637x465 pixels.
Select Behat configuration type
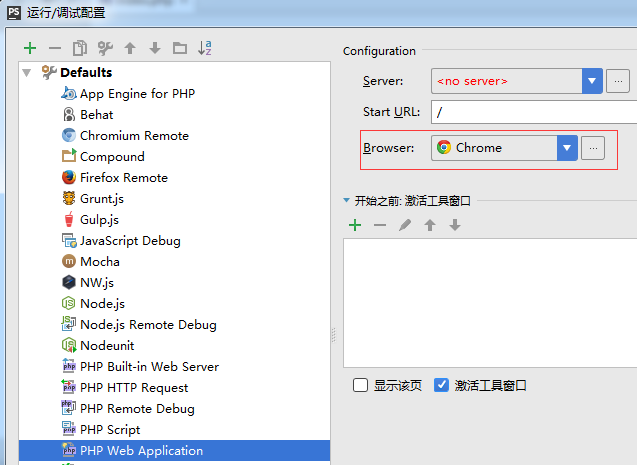click(x=174, y=115)
